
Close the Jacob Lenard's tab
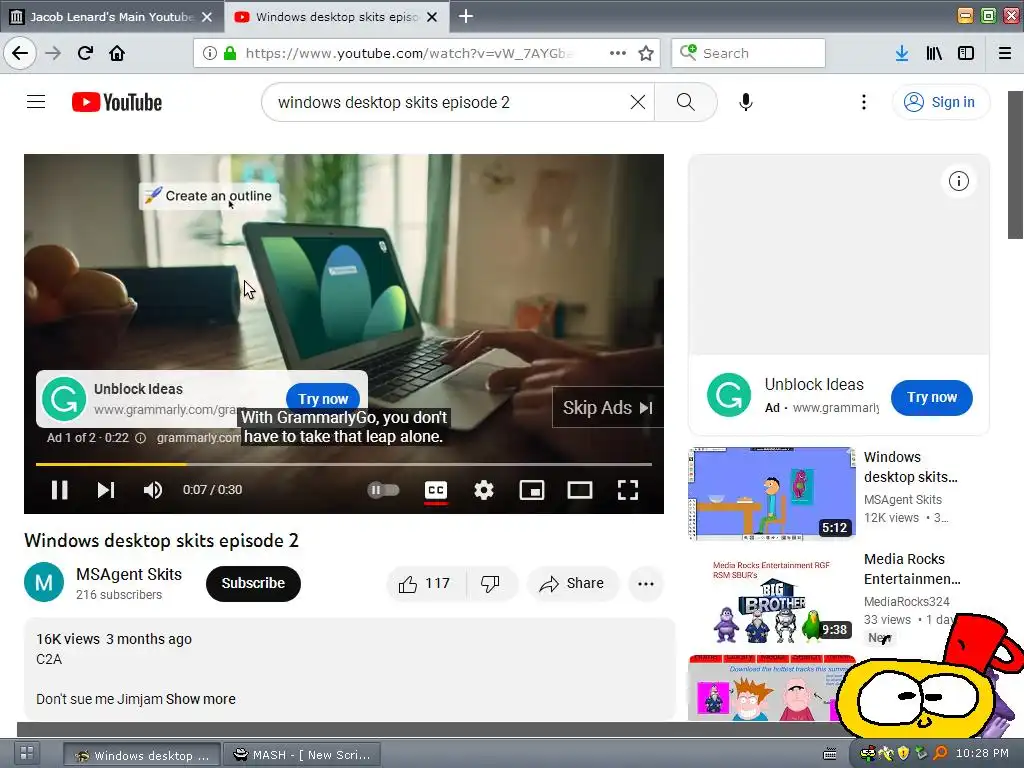[x=206, y=17]
